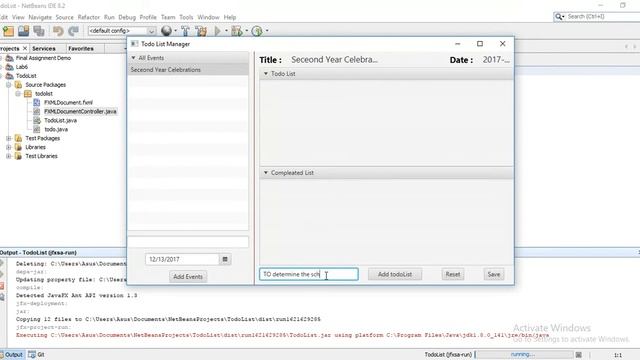Viewport: 640px width, 360px height.
Task: Select Seceond Year Celebrations event
Action: [188, 70]
